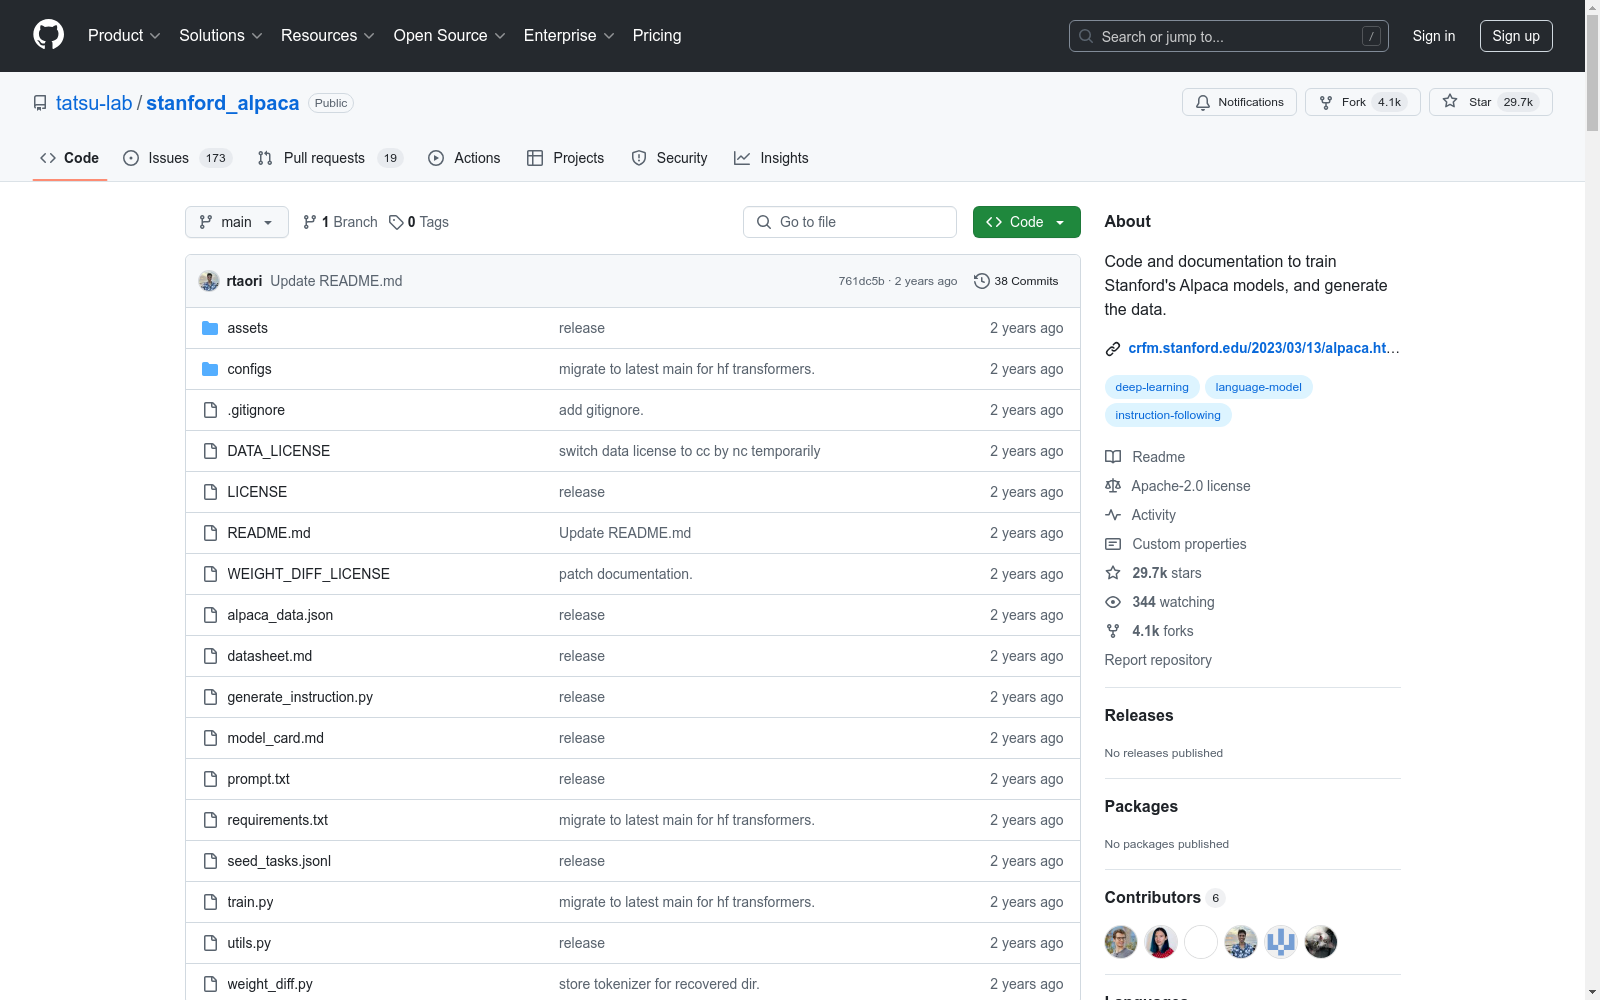Select the Code tab
1600x1000 pixels.
point(70,158)
